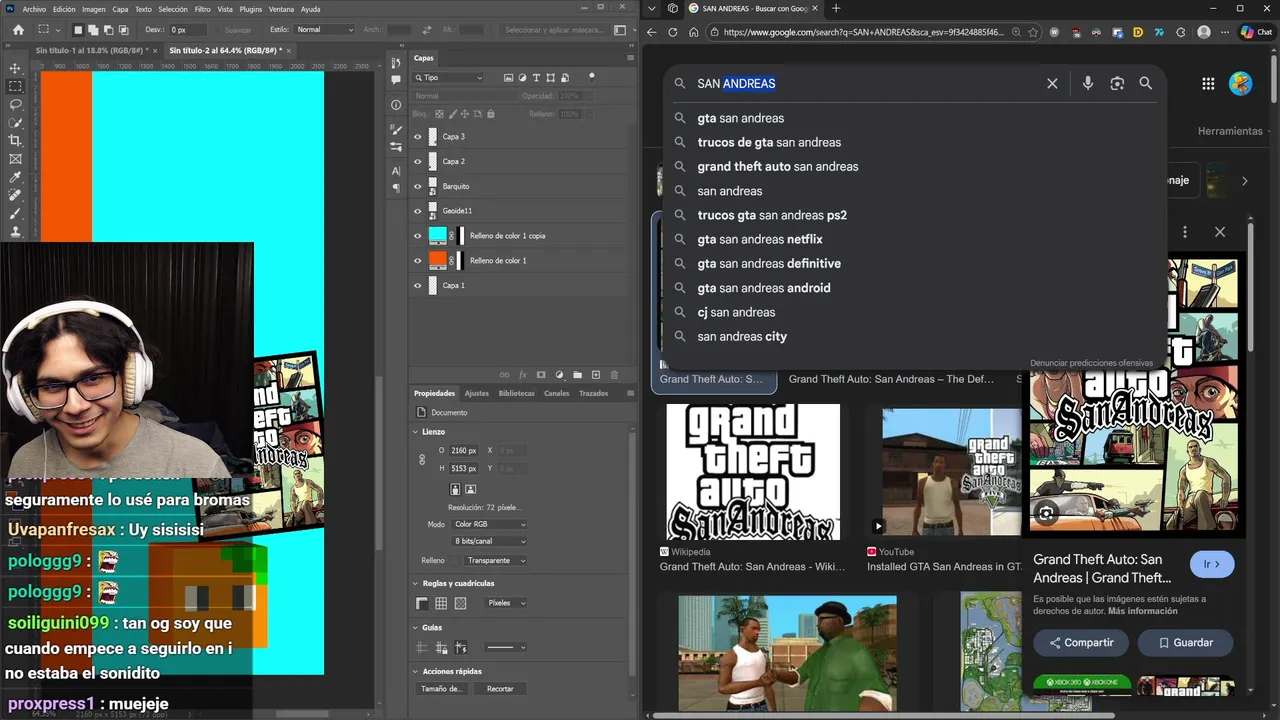
Task: Hide the Capa 2 layer
Action: [x=418, y=161]
